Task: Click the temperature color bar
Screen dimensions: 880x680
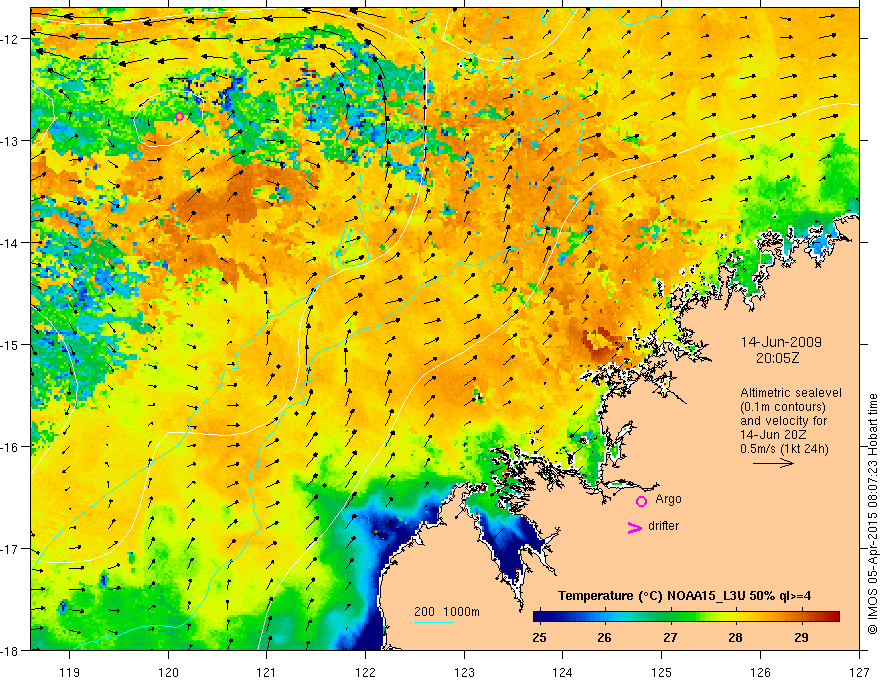Action: point(686,616)
